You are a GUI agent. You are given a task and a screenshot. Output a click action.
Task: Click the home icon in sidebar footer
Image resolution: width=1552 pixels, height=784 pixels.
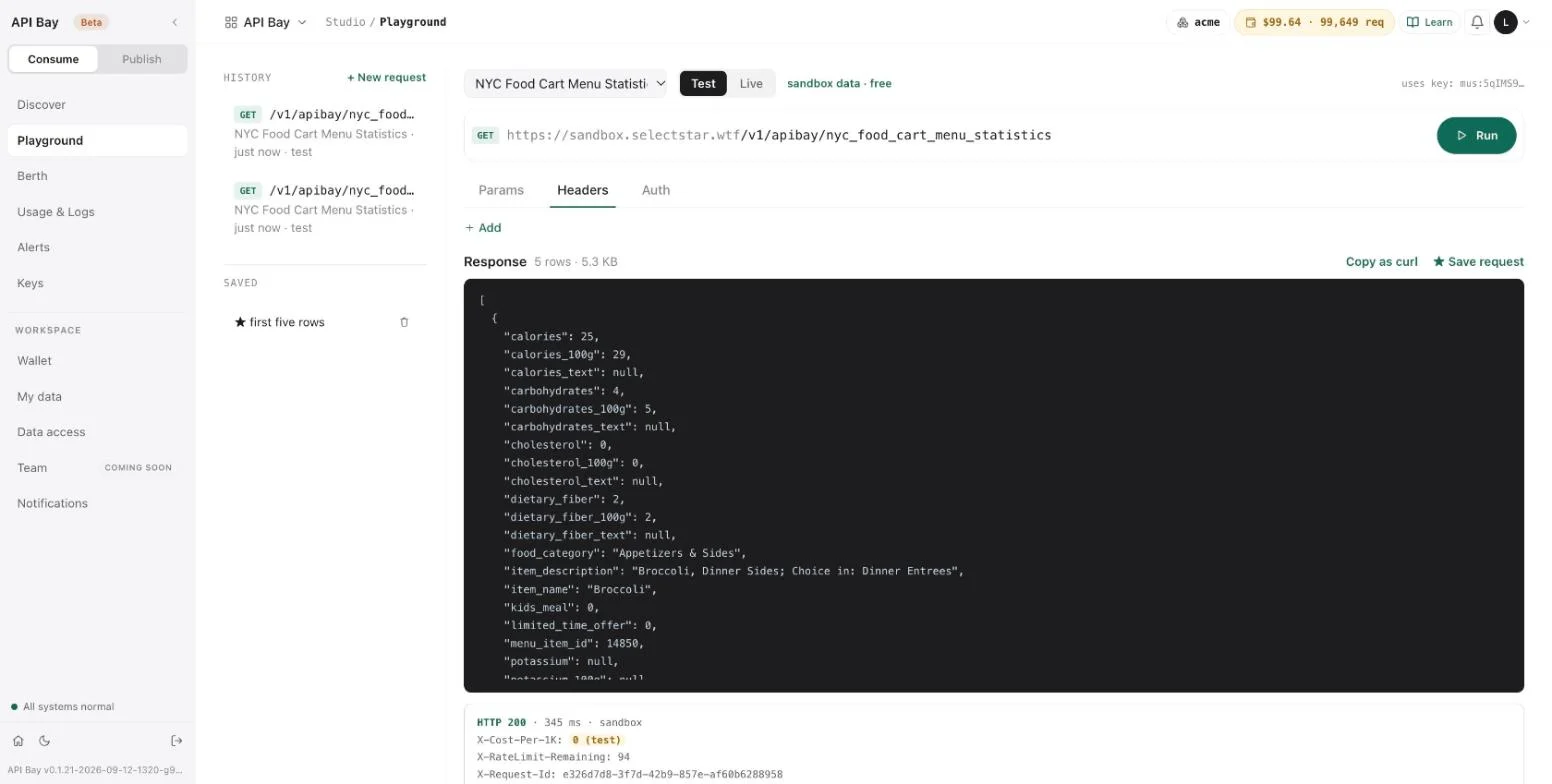18,741
